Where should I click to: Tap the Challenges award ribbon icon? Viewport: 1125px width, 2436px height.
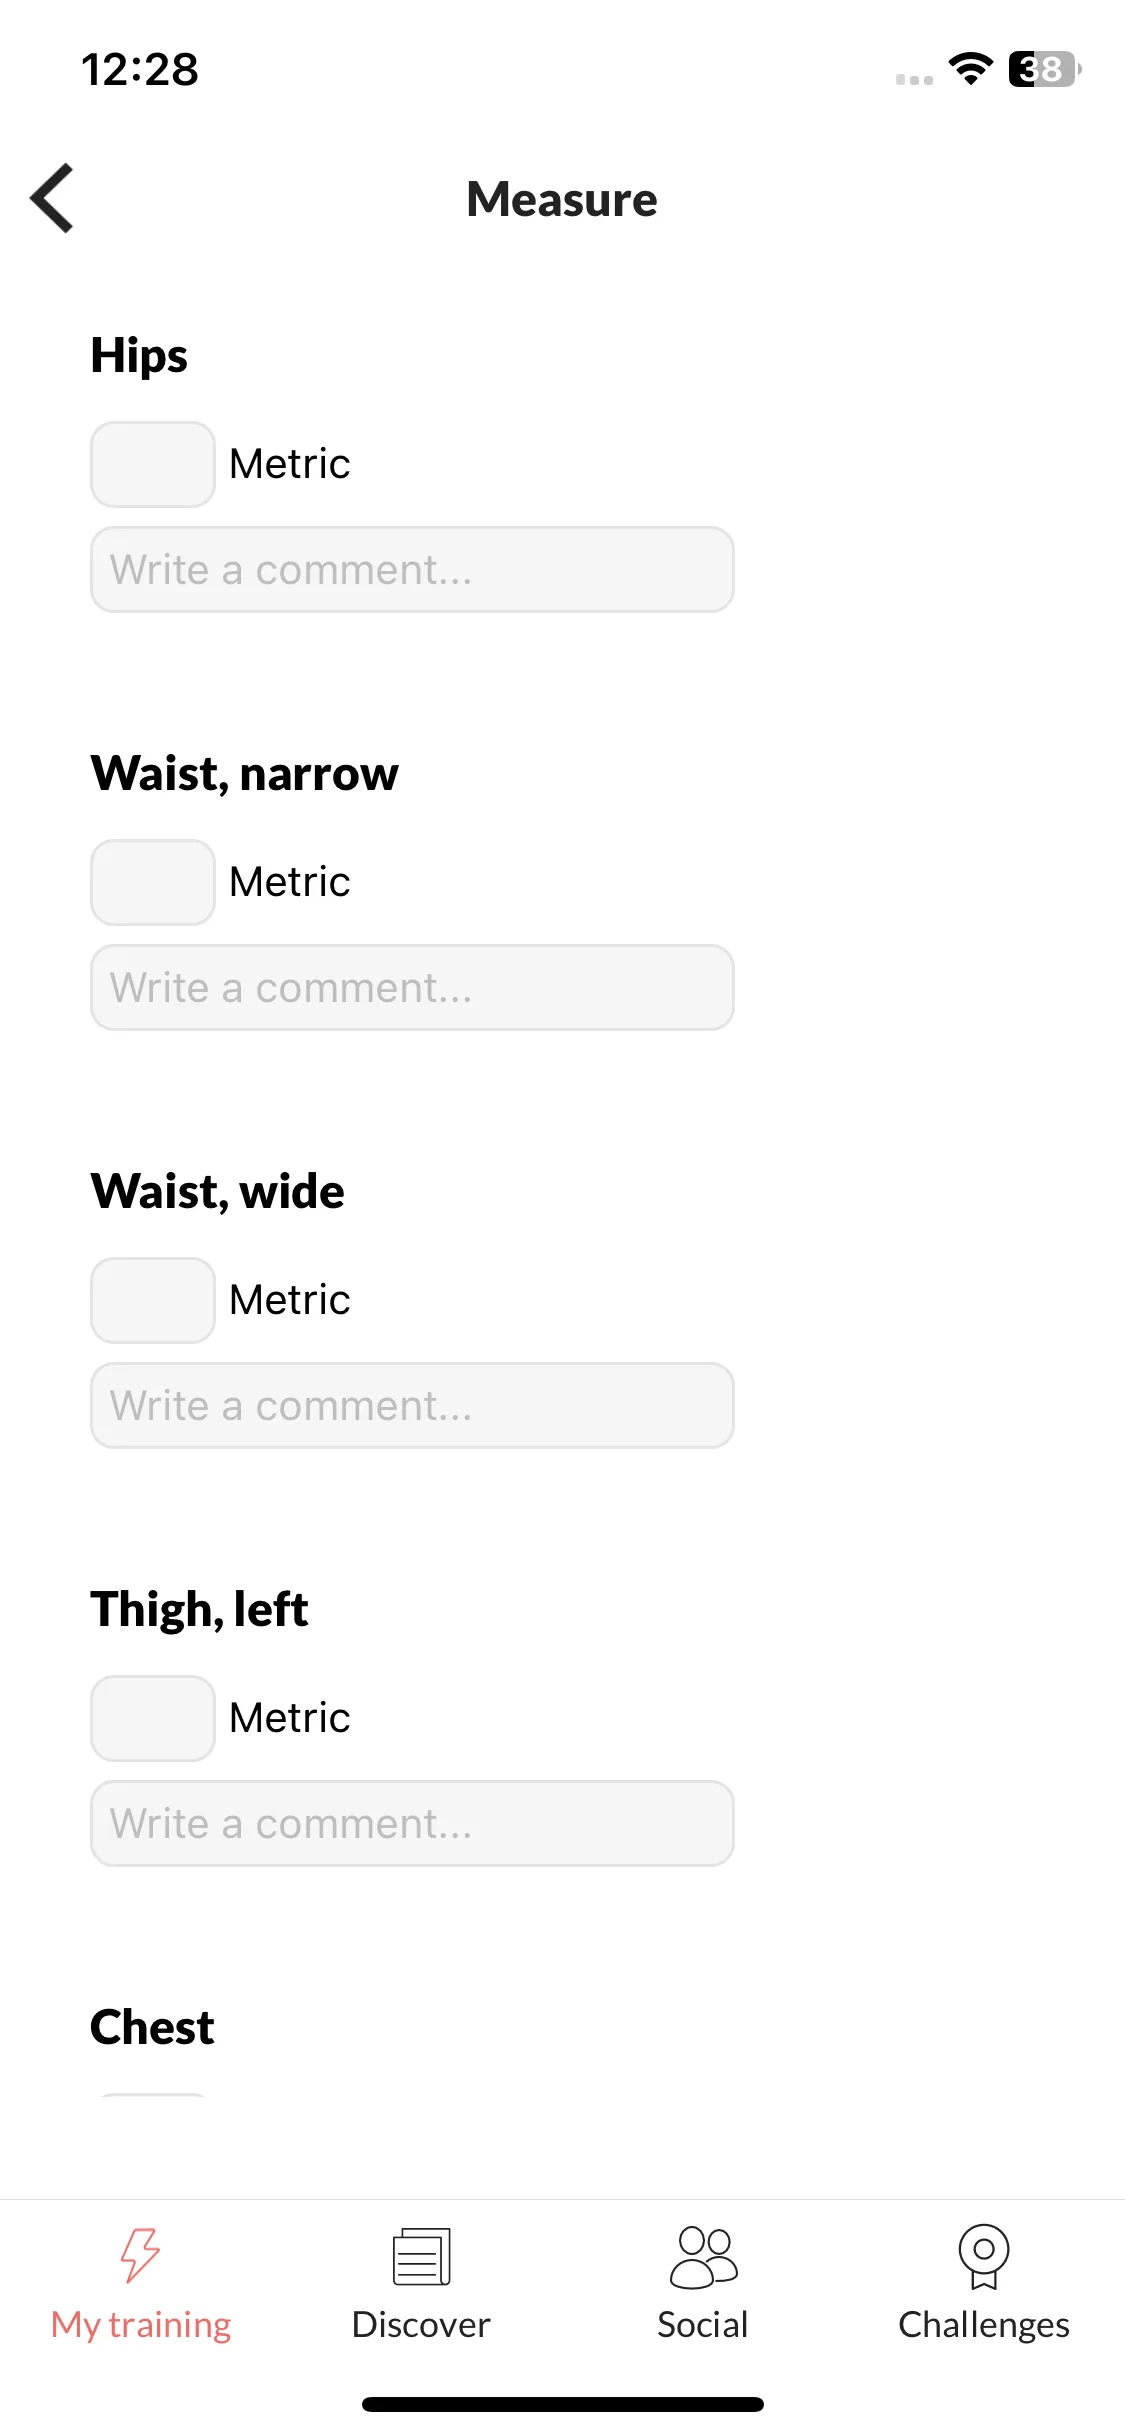coord(984,2256)
